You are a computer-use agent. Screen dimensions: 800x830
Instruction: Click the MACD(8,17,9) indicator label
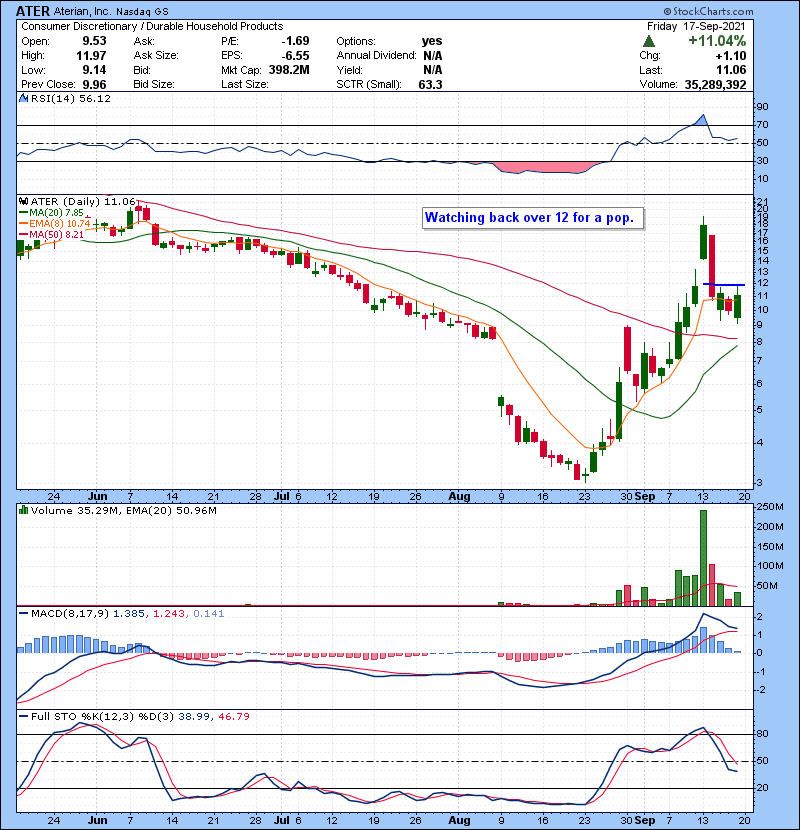[70, 614]
